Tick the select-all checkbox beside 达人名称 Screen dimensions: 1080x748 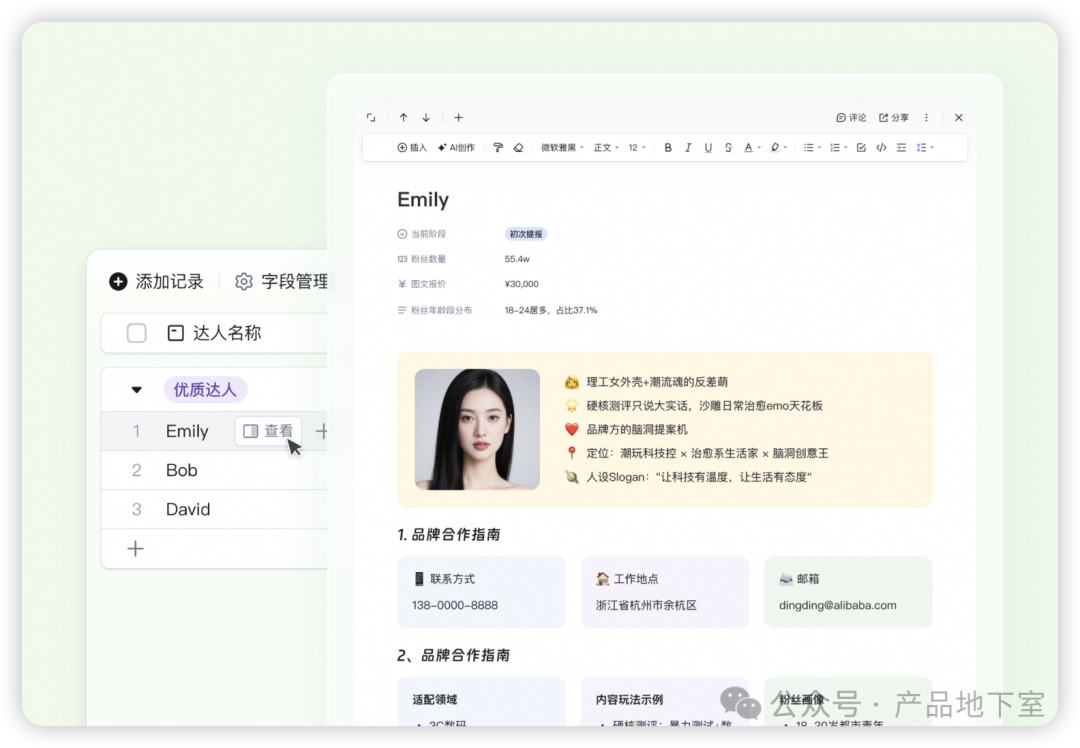point(137,333)
